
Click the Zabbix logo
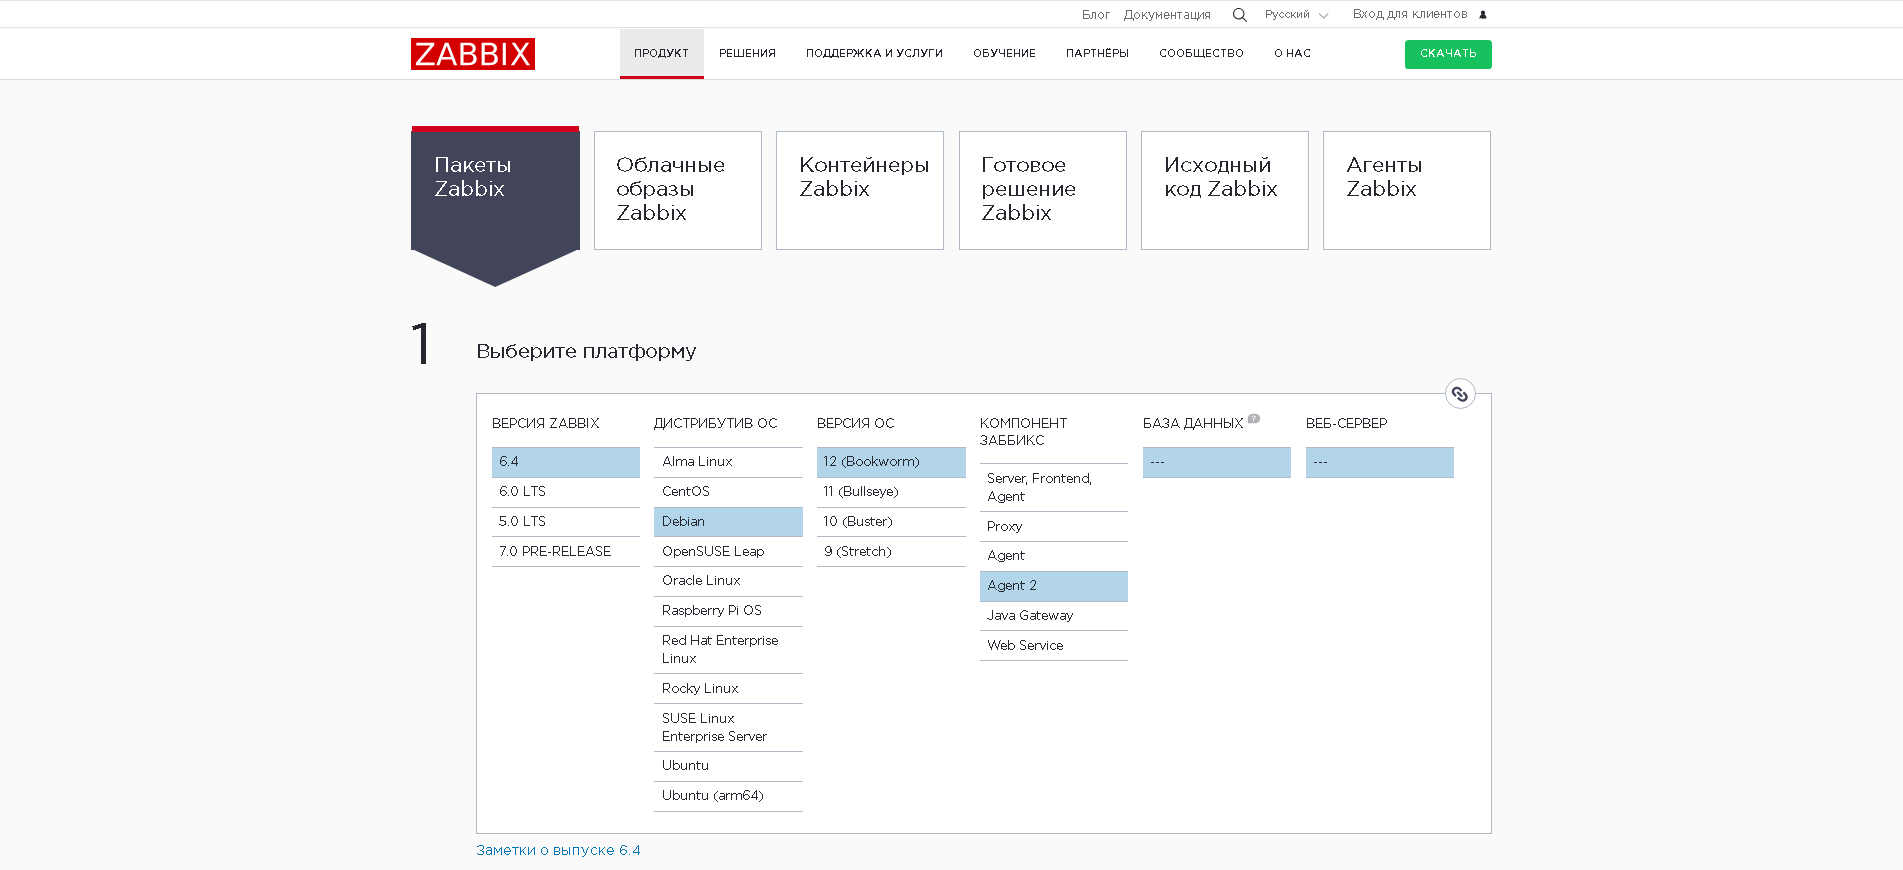(x=473, y=54)
